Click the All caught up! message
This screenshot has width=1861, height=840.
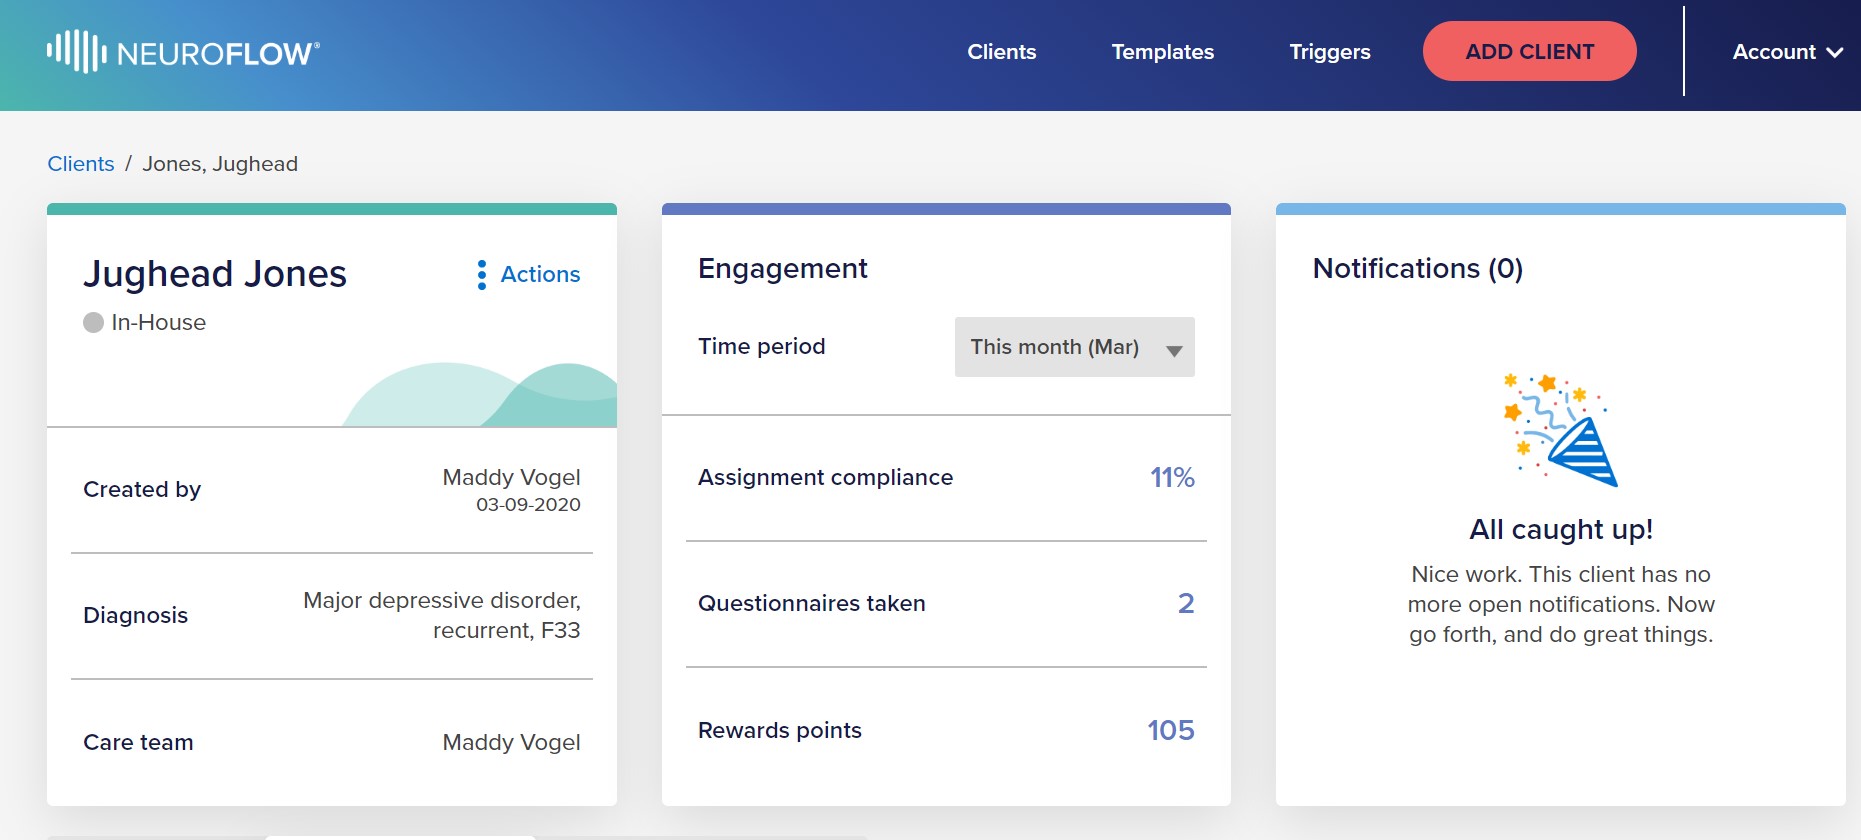pos(1561,529)
